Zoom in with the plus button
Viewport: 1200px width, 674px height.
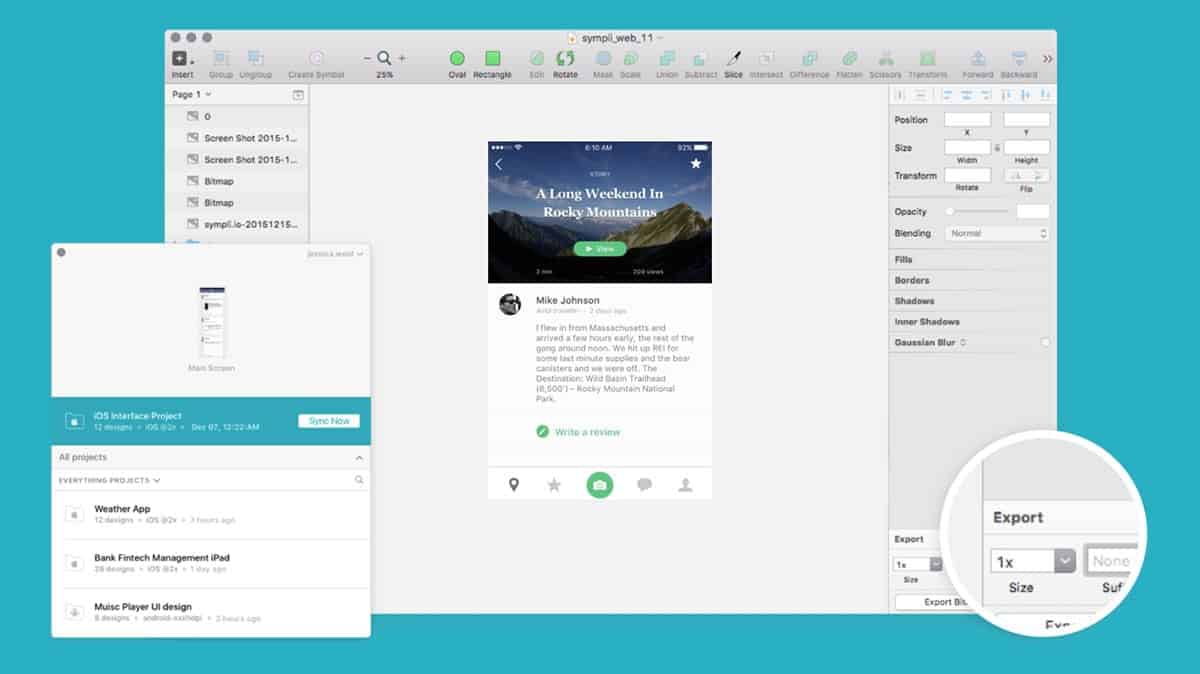point(402,59)
